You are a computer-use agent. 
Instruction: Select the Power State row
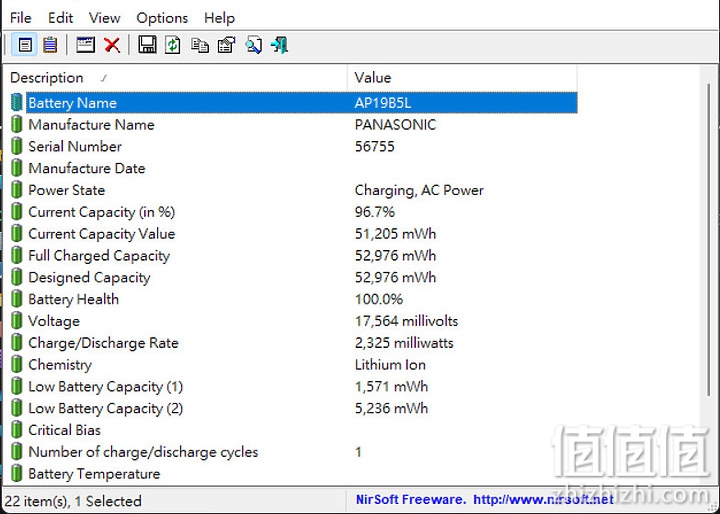(294, 190)
